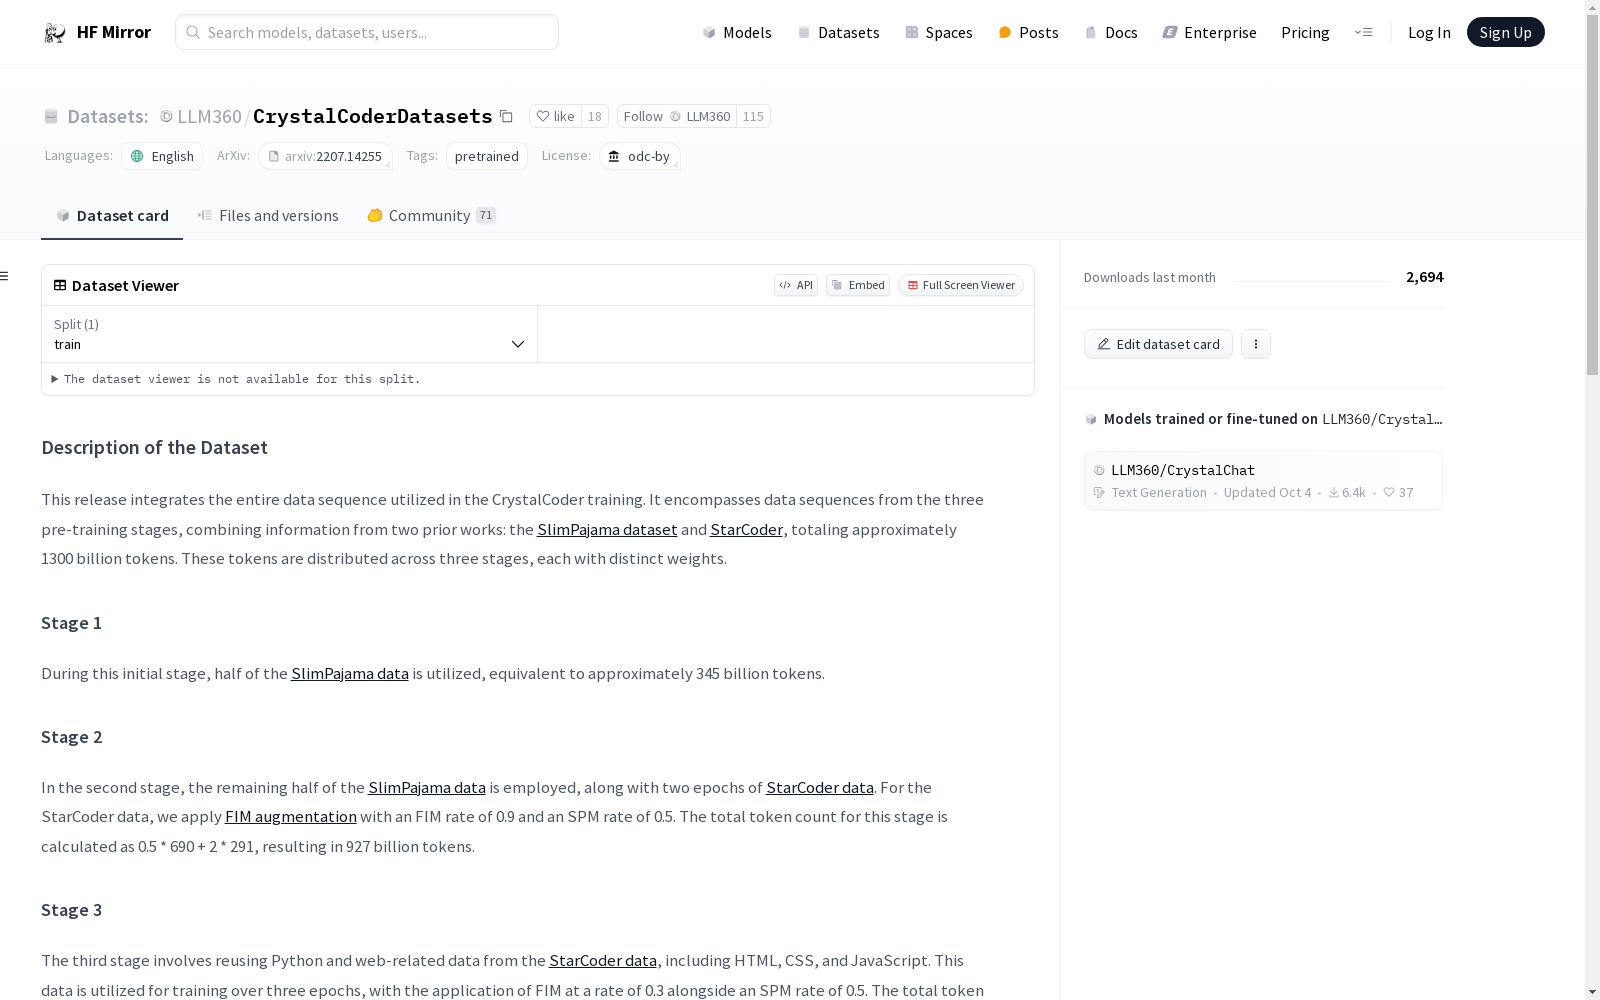Click Edit dataset card
1600x1000 pixels.
(1158, 345)
